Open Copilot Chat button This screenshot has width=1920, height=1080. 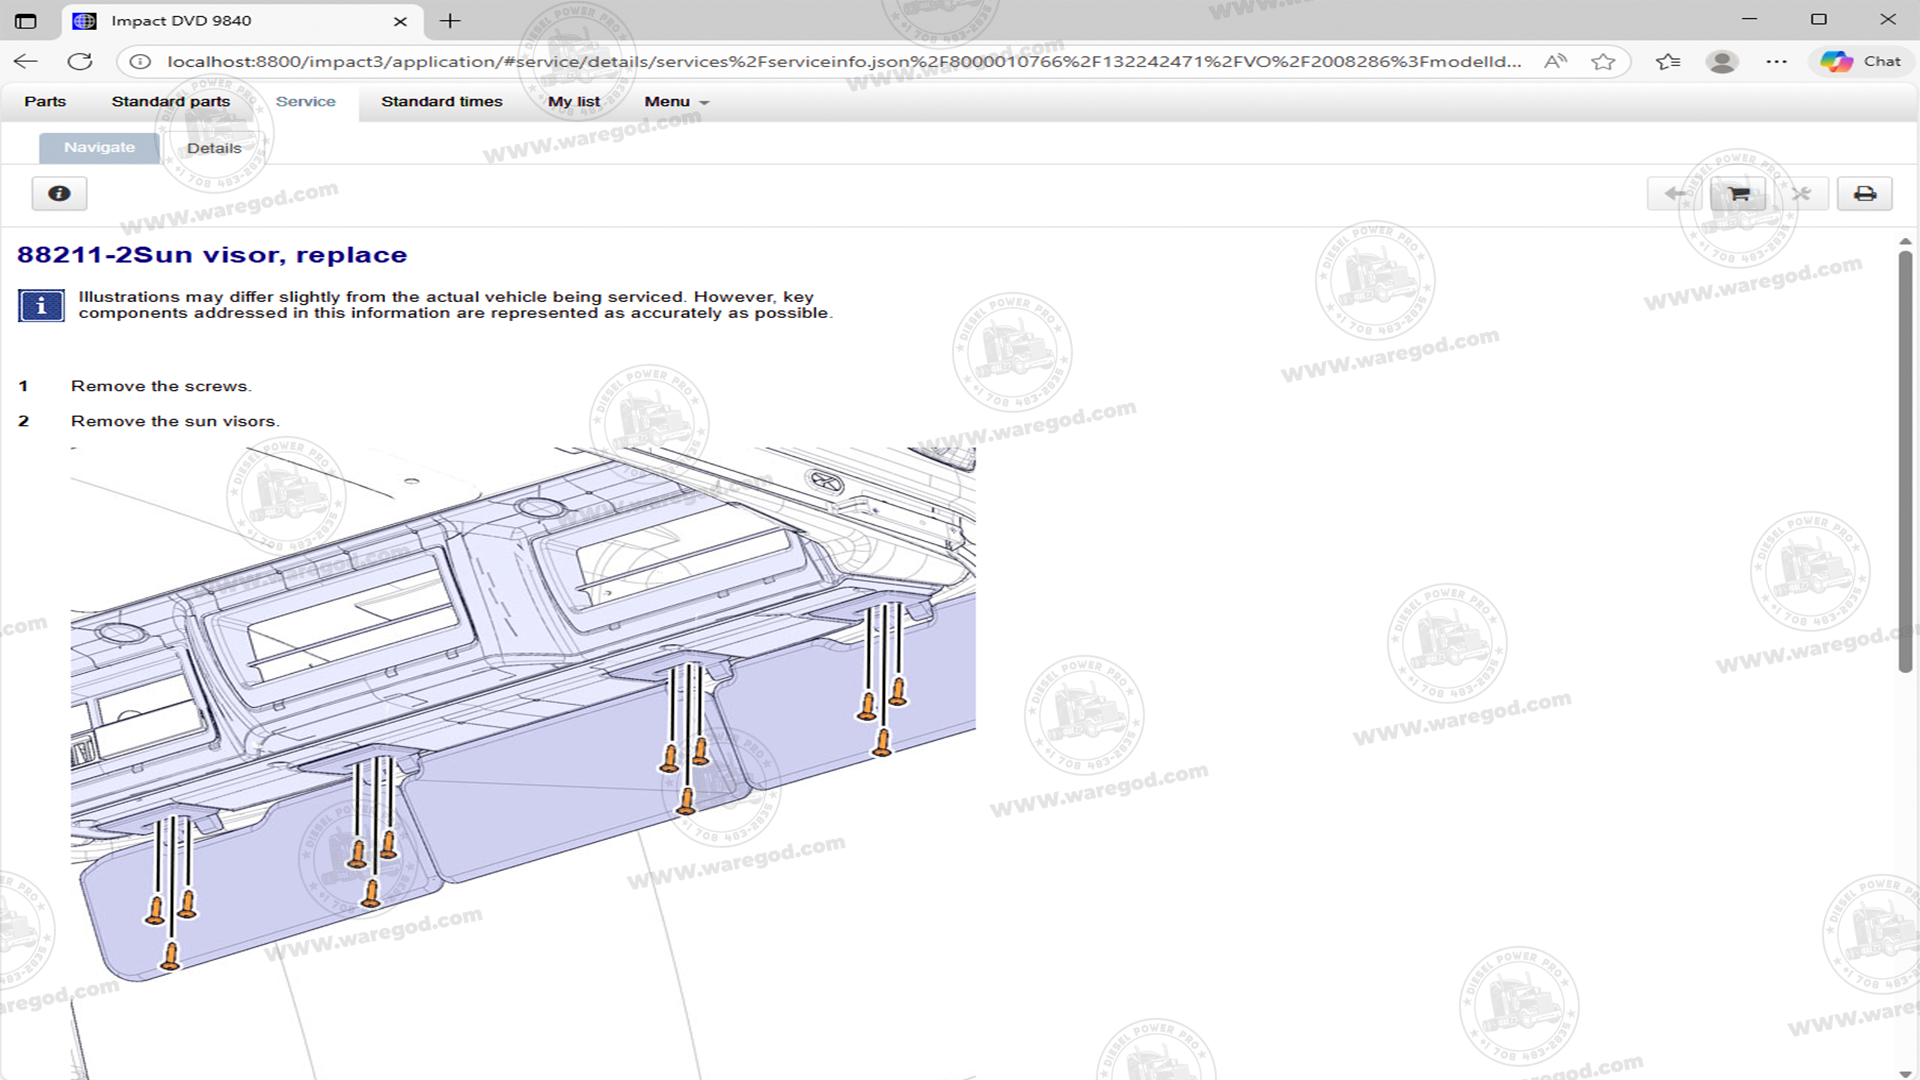click(x=1861, y=61)
